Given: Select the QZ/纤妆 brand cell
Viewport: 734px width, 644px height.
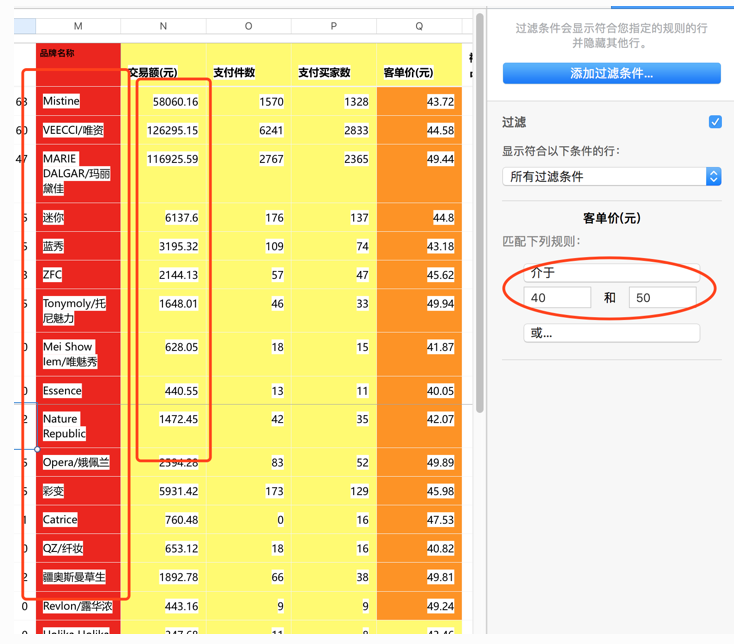Looking at the screenshot, I should coord(78,548).
